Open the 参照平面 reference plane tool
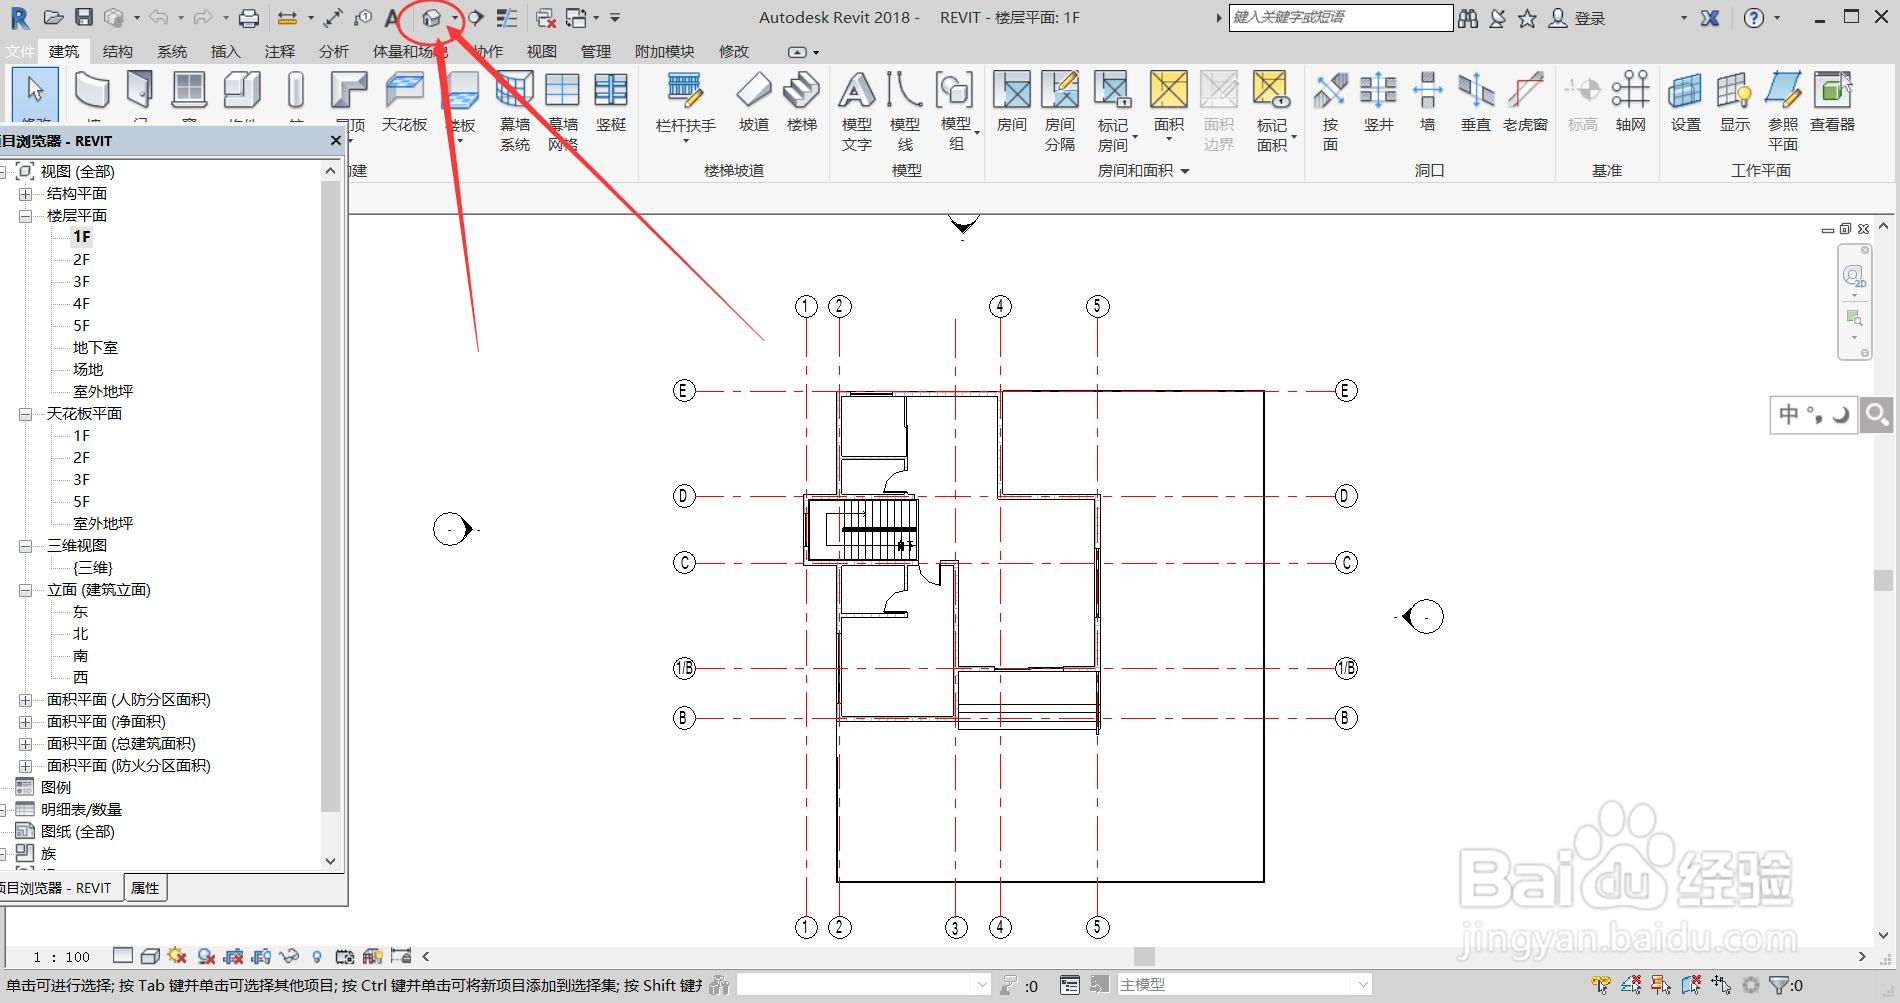The width and height of the screenshot is (1900, 1003). point(1783,111)
